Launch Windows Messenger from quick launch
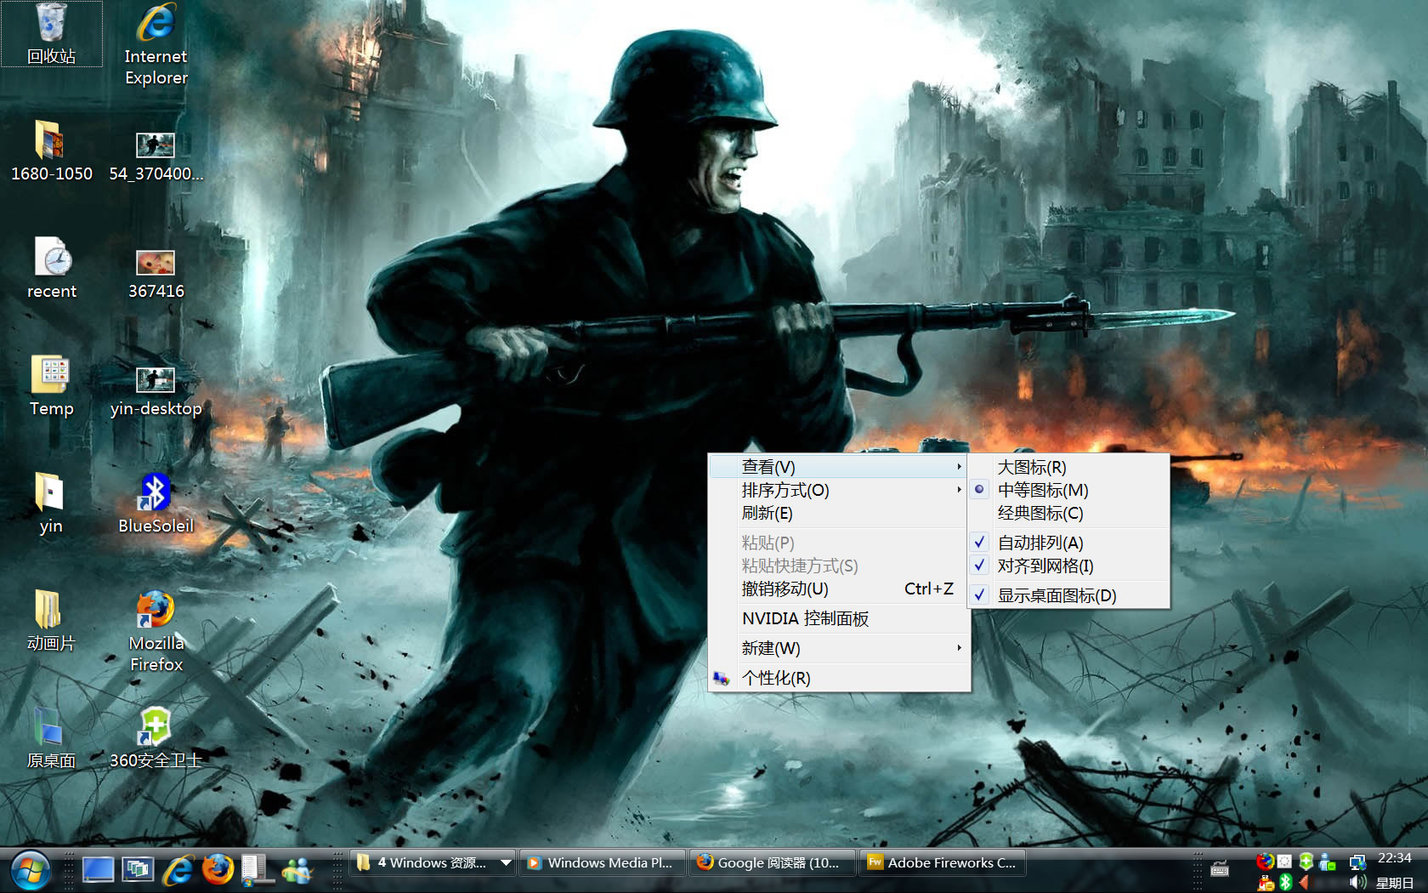The width and height of the screenshot is (1428, 893). pos(297,870)
